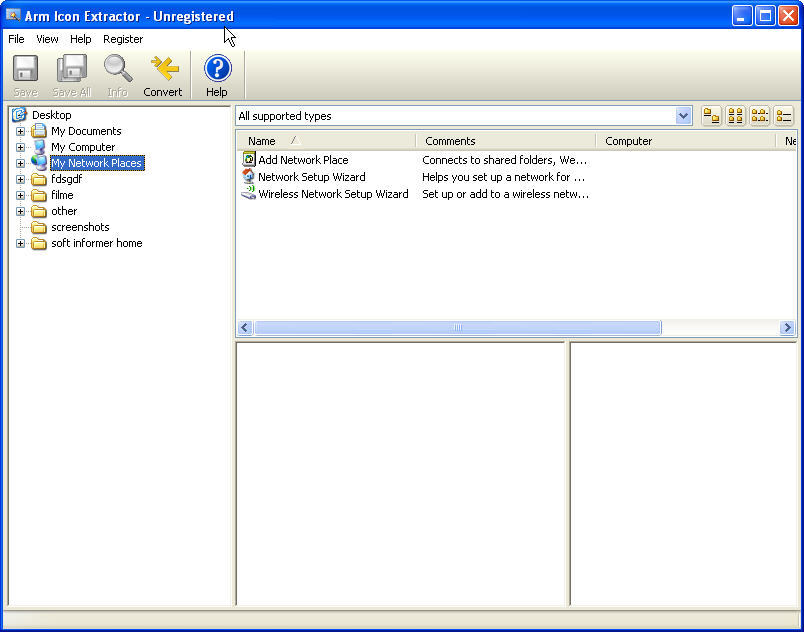Click the screenshots folder icon
The image size is (804, 632).
[39, 227]
